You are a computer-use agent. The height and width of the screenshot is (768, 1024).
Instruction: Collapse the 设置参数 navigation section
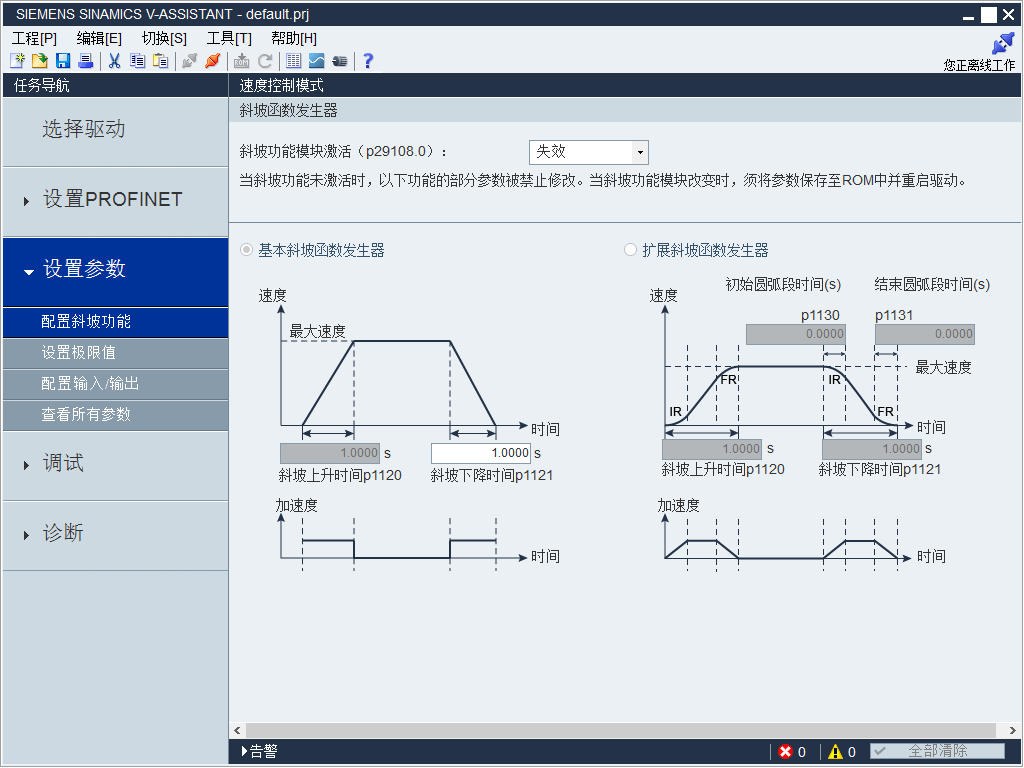[x=28, y=272]
